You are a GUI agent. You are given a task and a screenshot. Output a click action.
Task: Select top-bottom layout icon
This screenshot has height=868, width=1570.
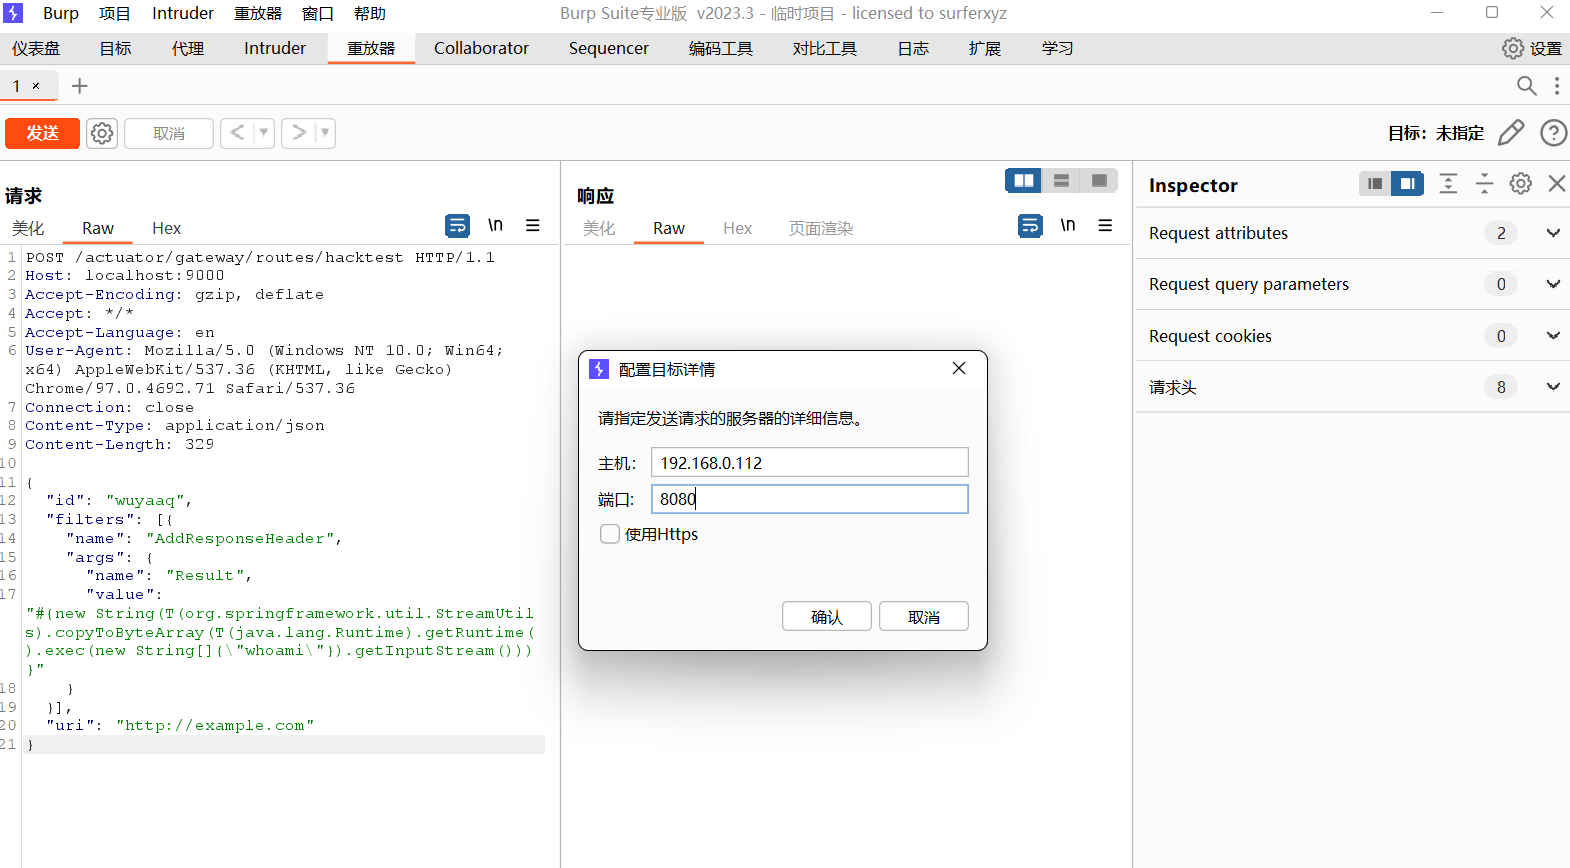(x=1061, y=180)
